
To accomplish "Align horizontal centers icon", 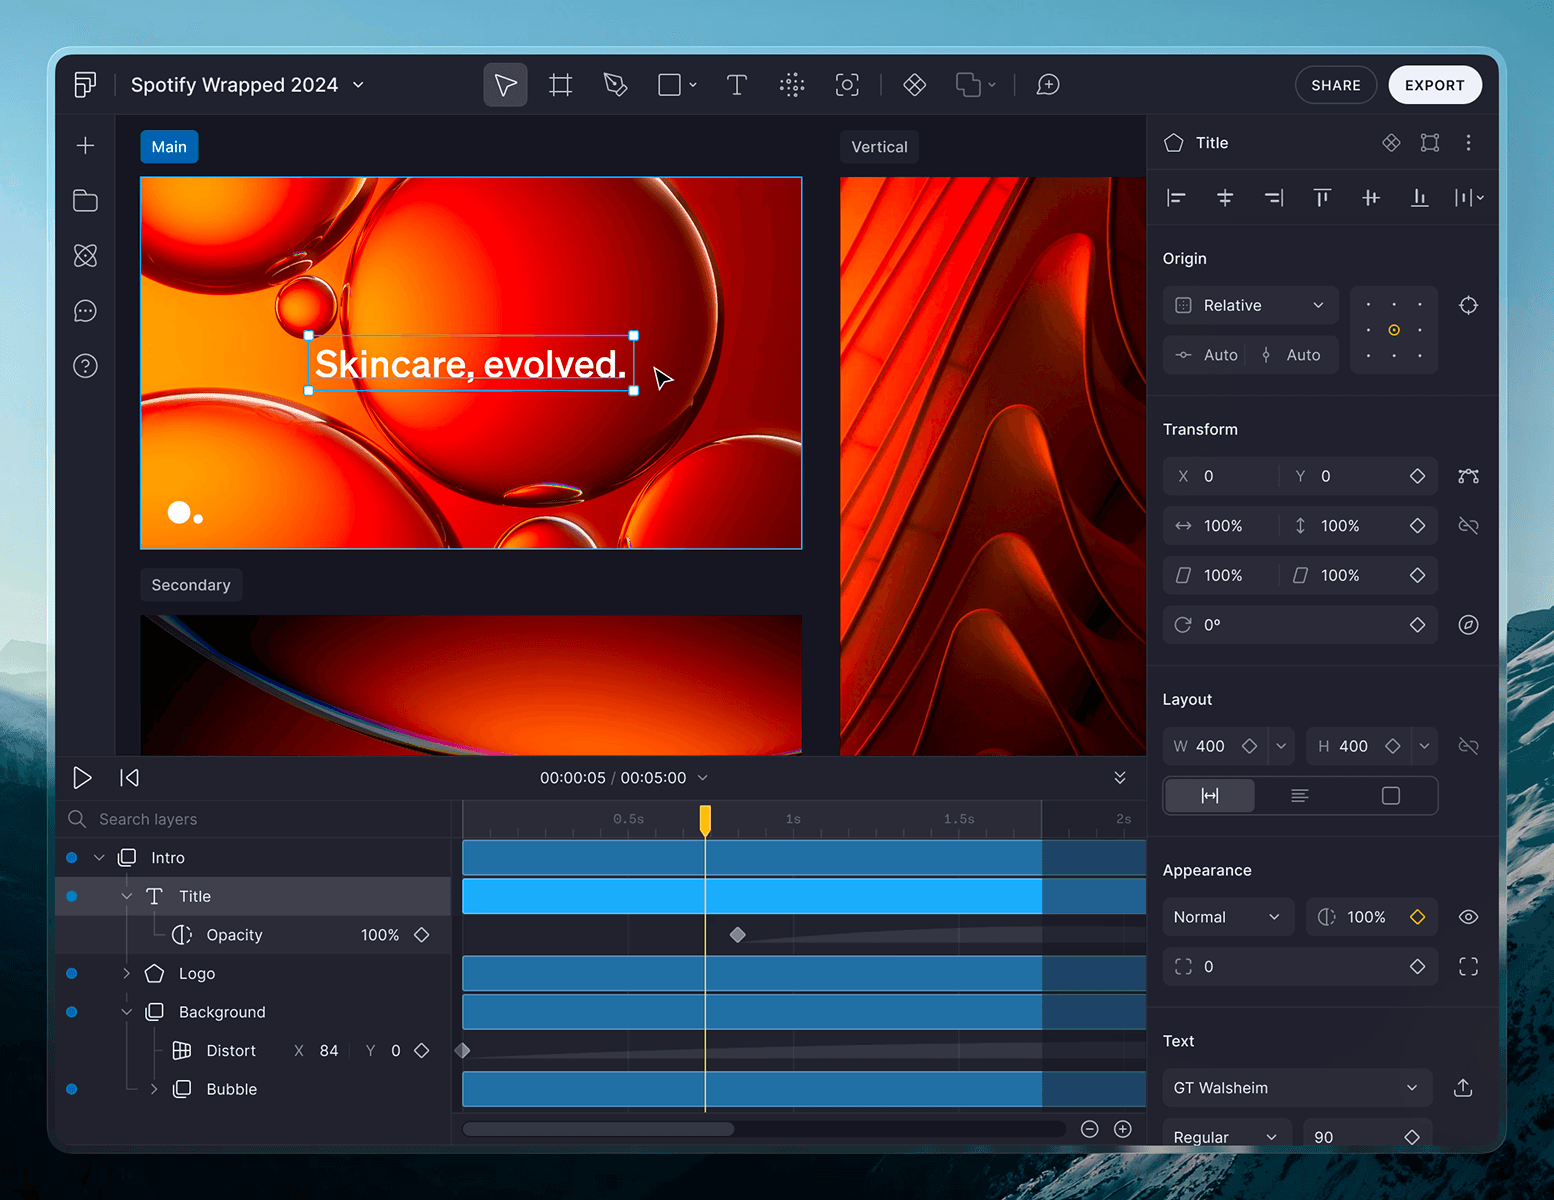I will click(1225, 198).
